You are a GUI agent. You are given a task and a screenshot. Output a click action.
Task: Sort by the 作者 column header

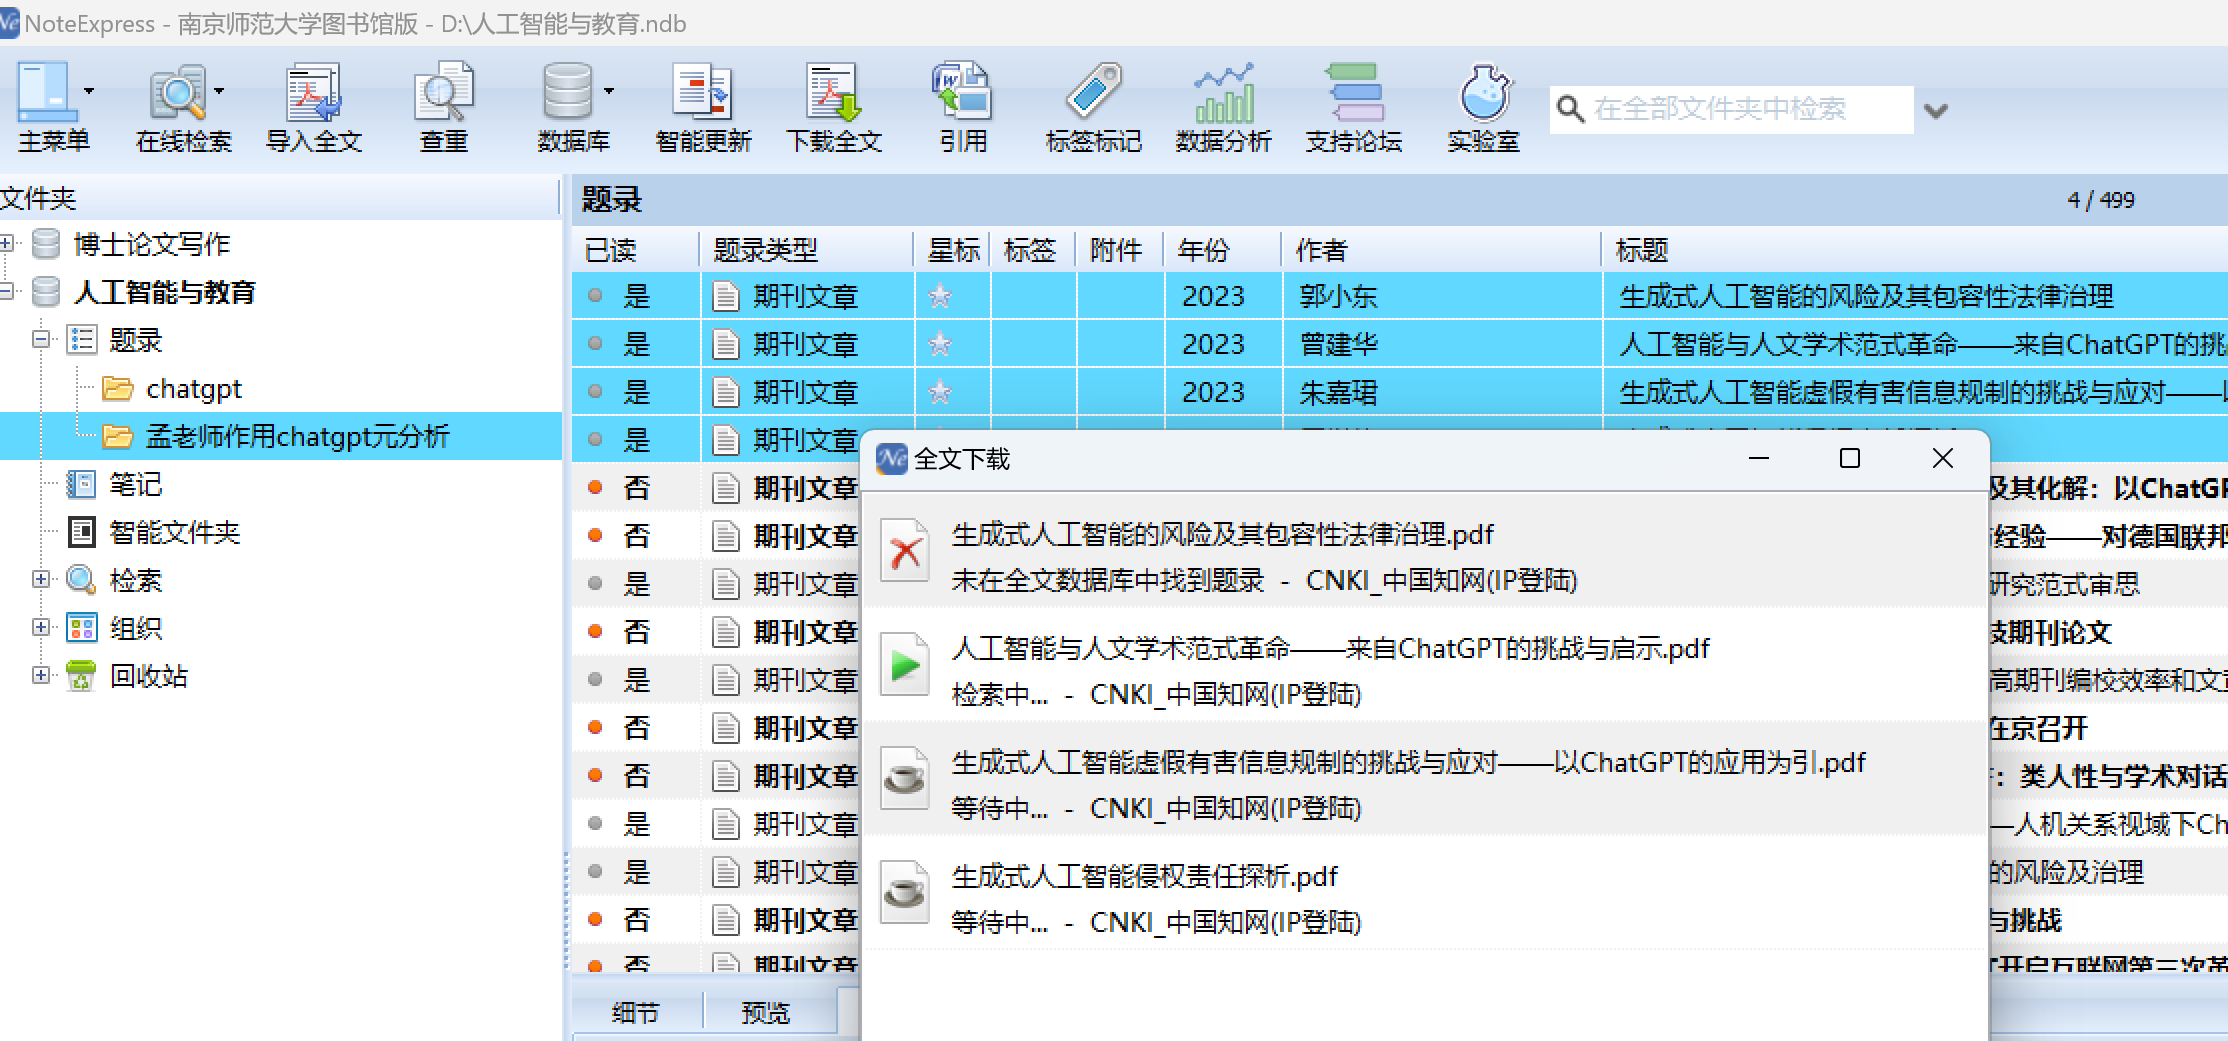pos(1441,250)
